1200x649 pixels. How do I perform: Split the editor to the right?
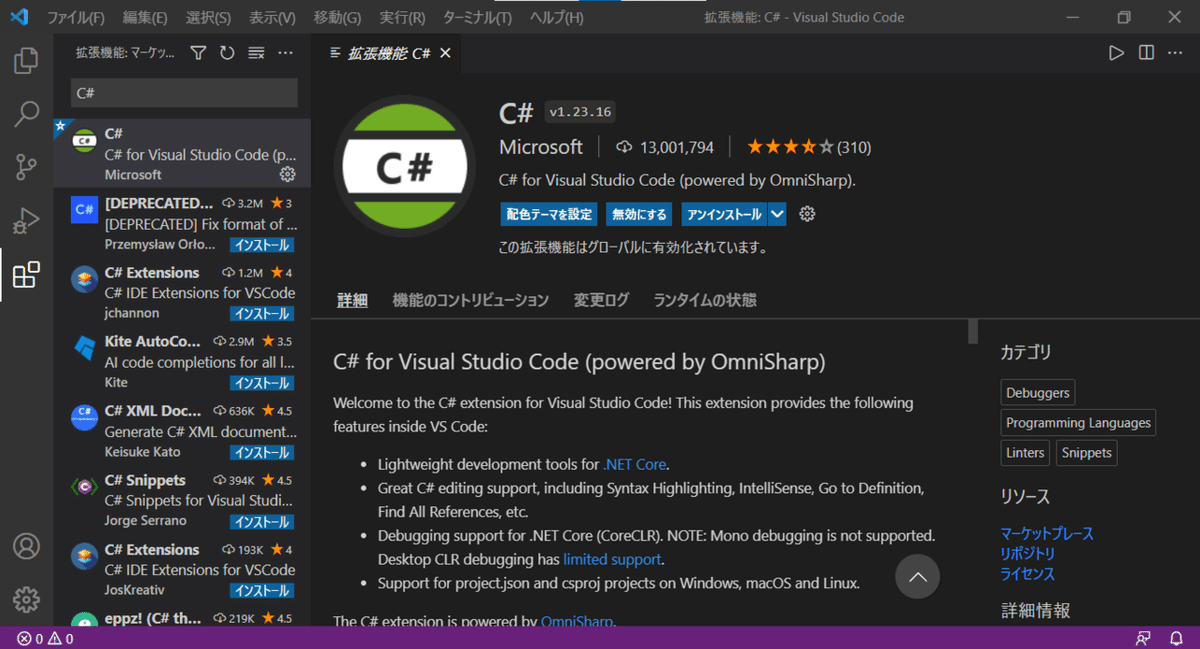pyautogui.click(x=1147, y=53)
